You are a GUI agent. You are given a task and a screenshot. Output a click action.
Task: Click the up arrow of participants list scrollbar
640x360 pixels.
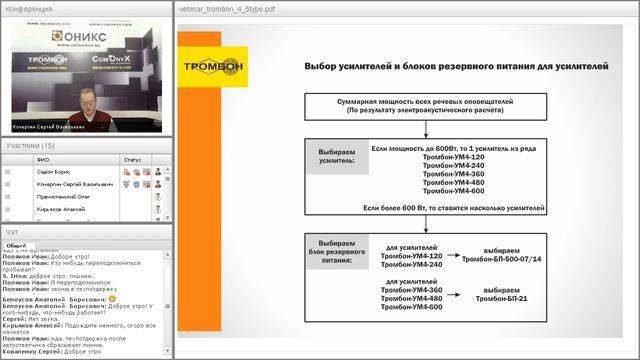tap(167, 169)
